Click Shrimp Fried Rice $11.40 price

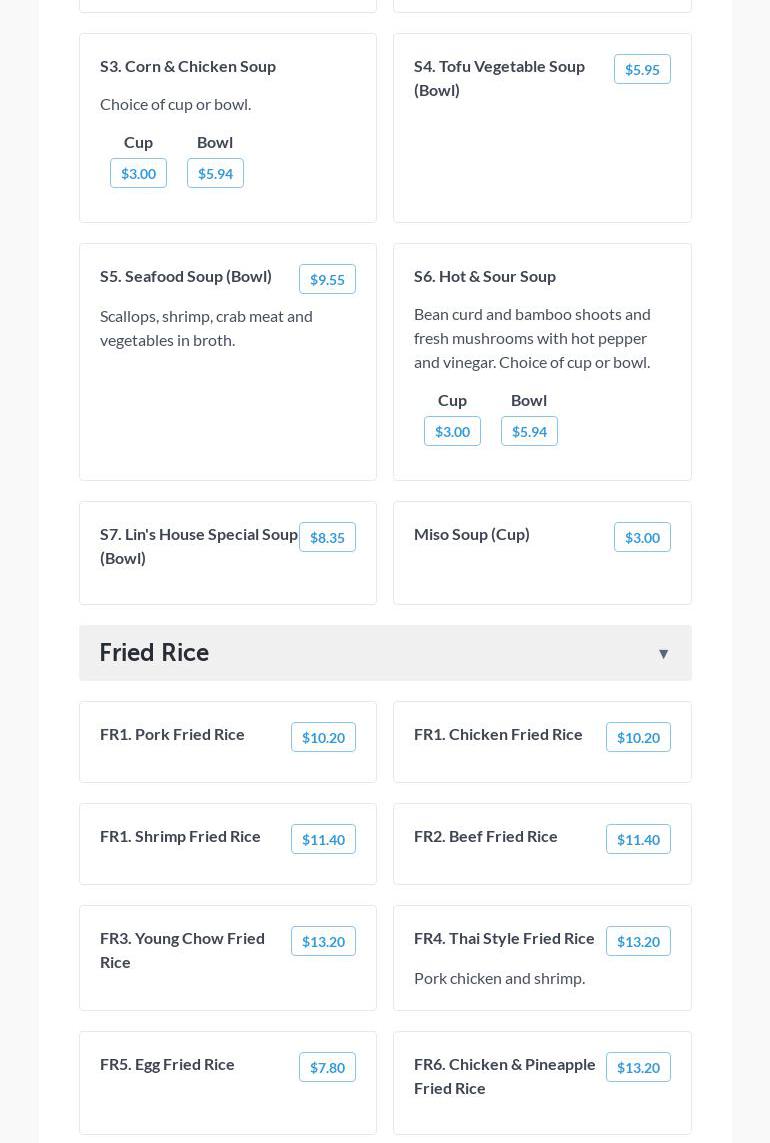[x=323, y=839]
